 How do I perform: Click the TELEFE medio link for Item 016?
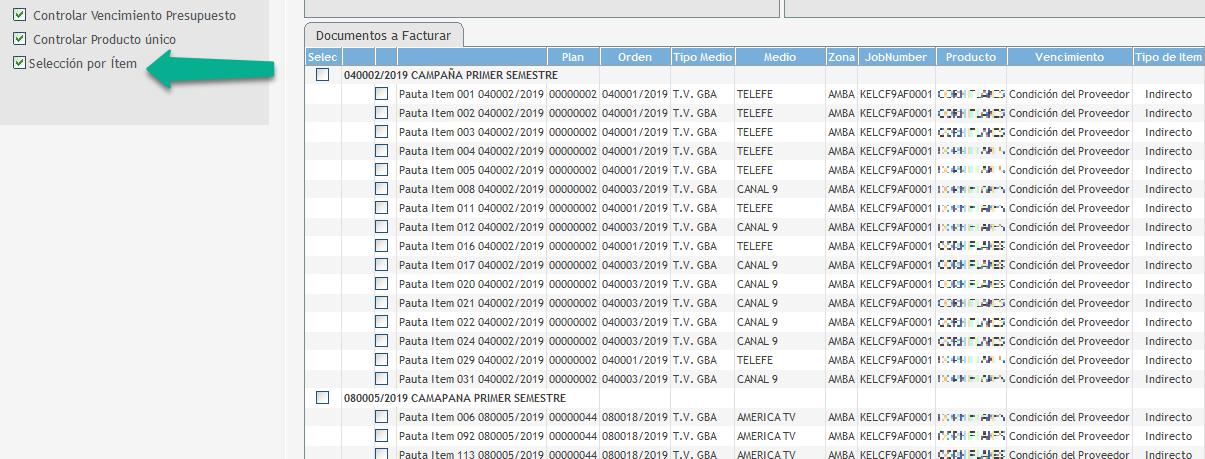point(755,246)
